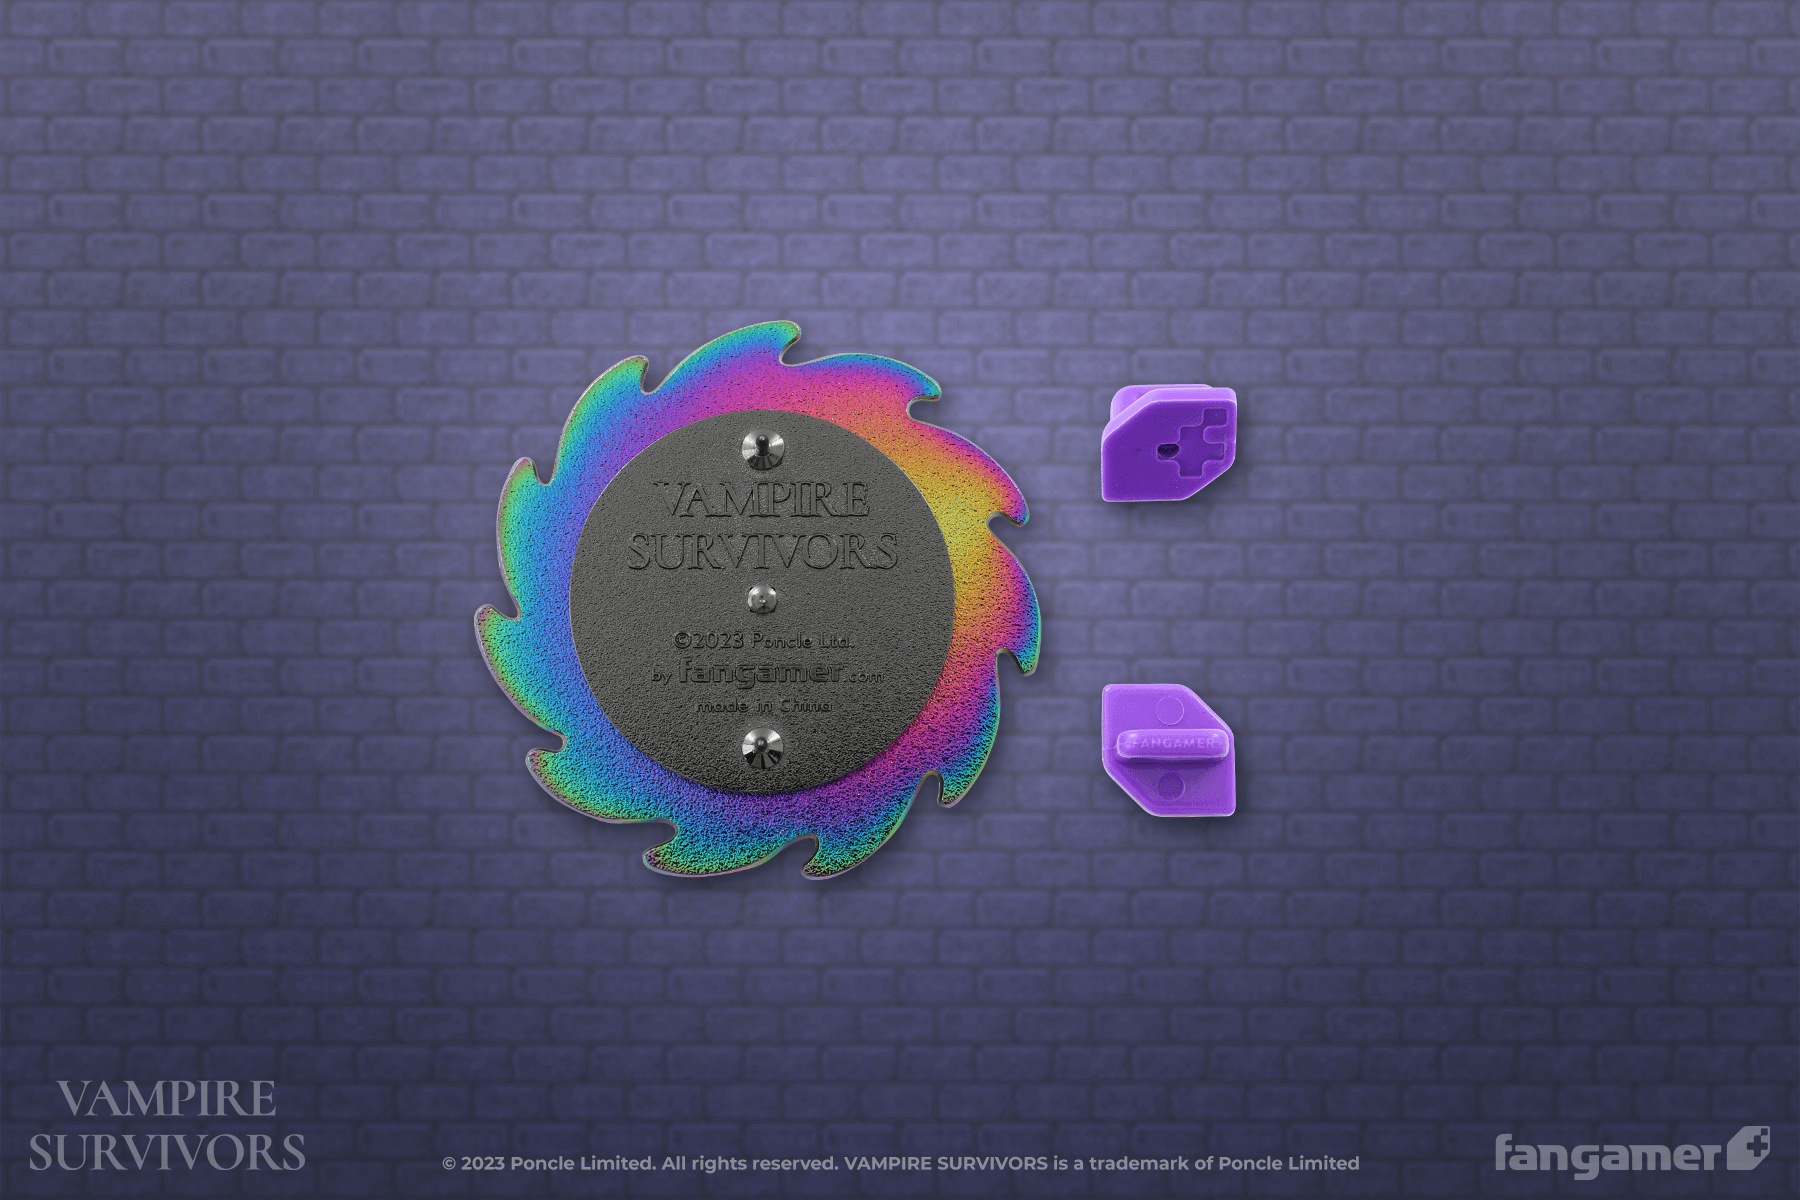Viewport: 1800px width, 1200px height.
Task: Click the Vampire Survivors logo in corner
Action: click(167, 1125)
